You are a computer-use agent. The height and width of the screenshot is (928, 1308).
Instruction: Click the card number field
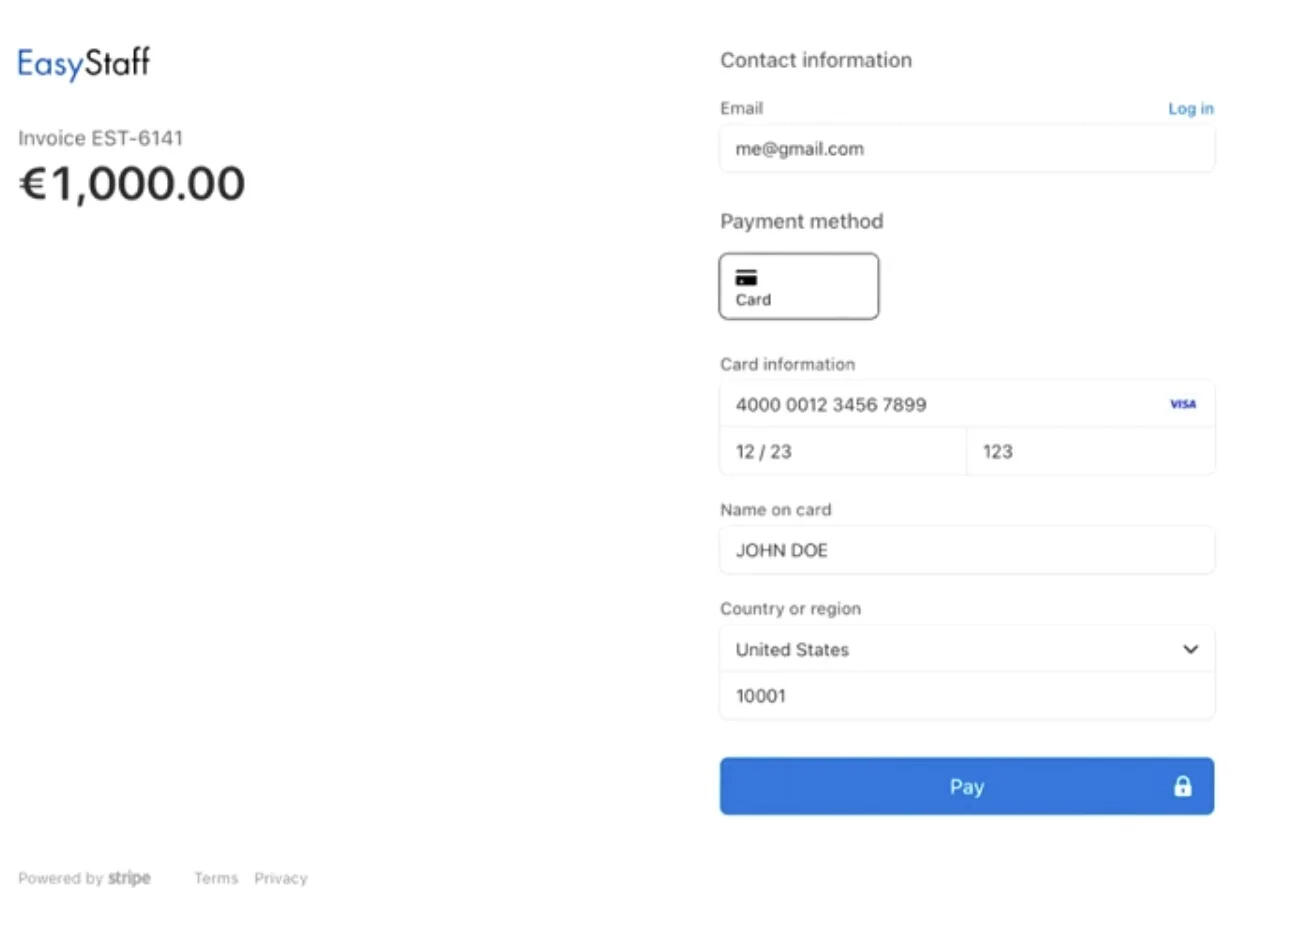[x=940, y=404]
